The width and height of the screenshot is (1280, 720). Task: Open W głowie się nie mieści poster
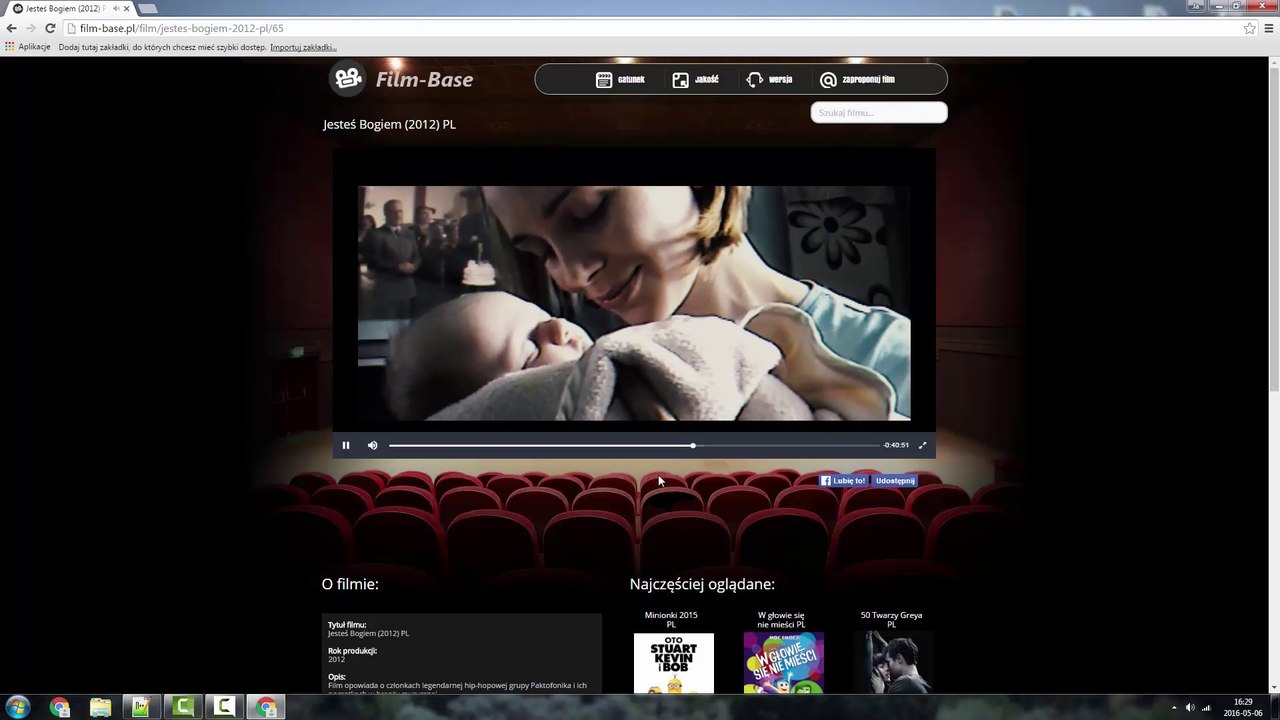(783, 663)
